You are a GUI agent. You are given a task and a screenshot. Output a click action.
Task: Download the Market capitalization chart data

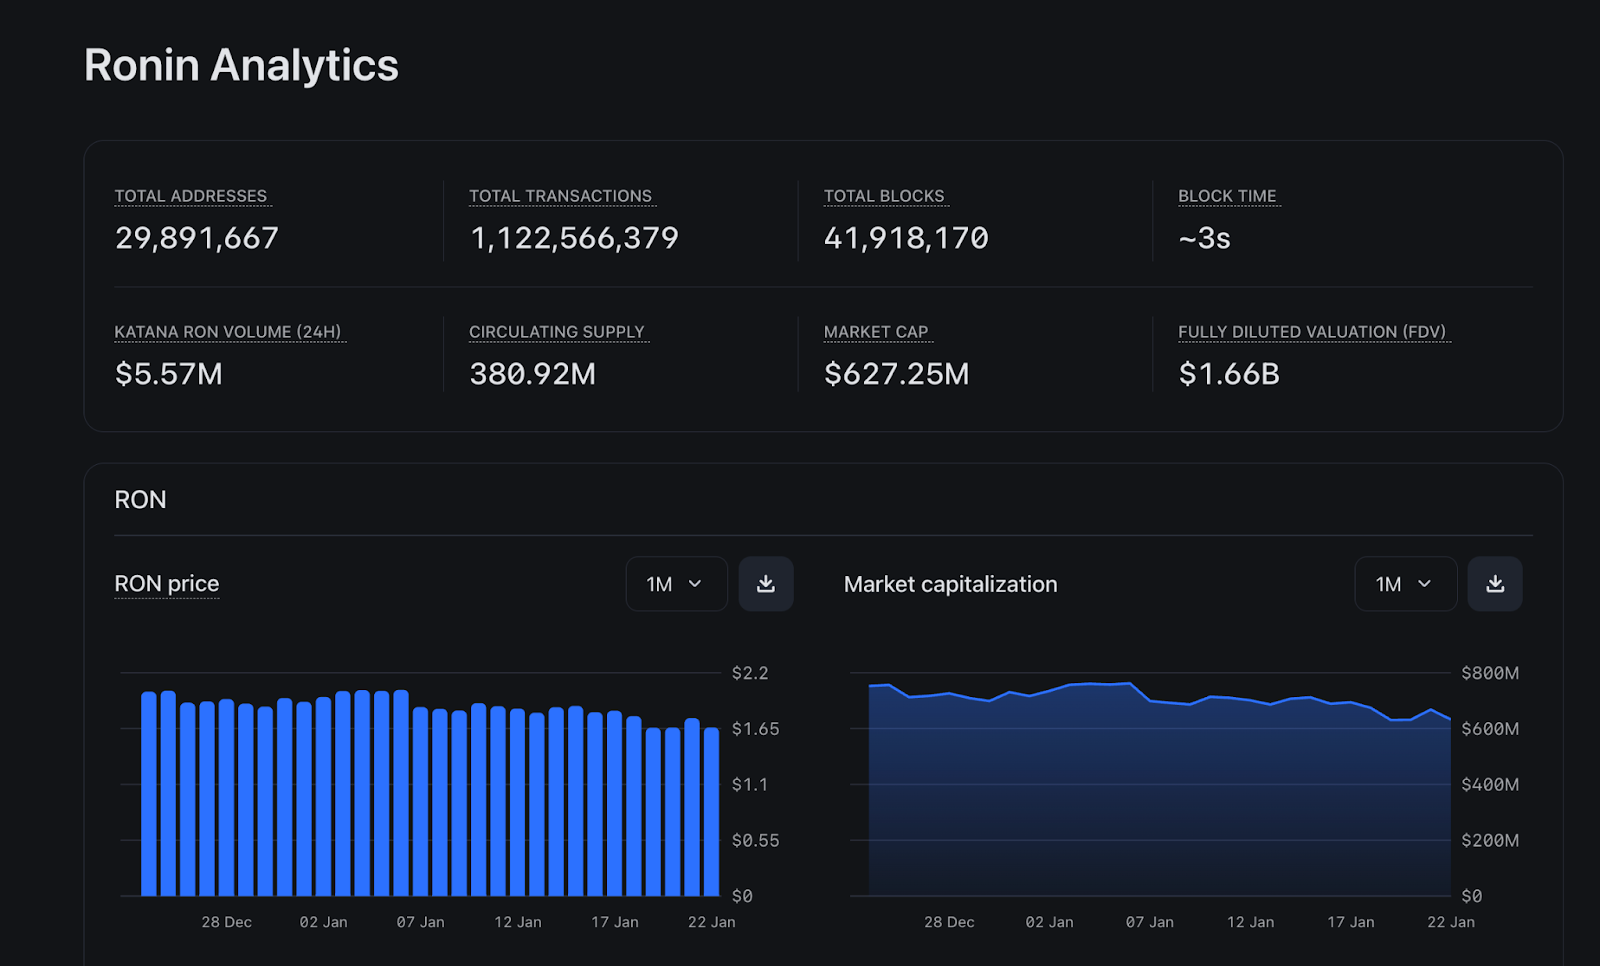pyautogui.click(x=1495, y=584)
